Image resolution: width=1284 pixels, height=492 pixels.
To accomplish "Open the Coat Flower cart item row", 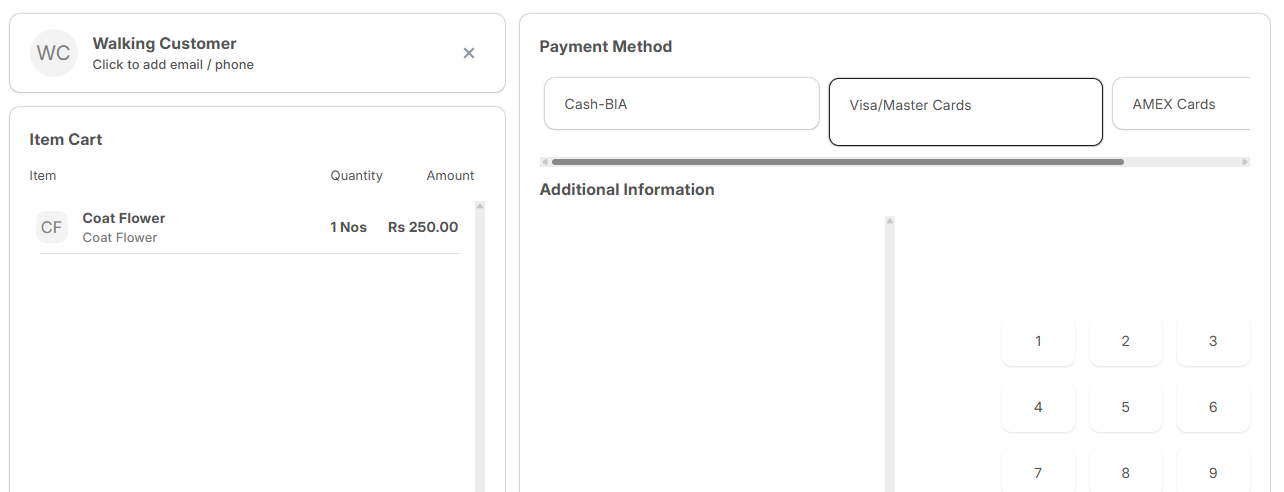I will (x=249, y=227).
